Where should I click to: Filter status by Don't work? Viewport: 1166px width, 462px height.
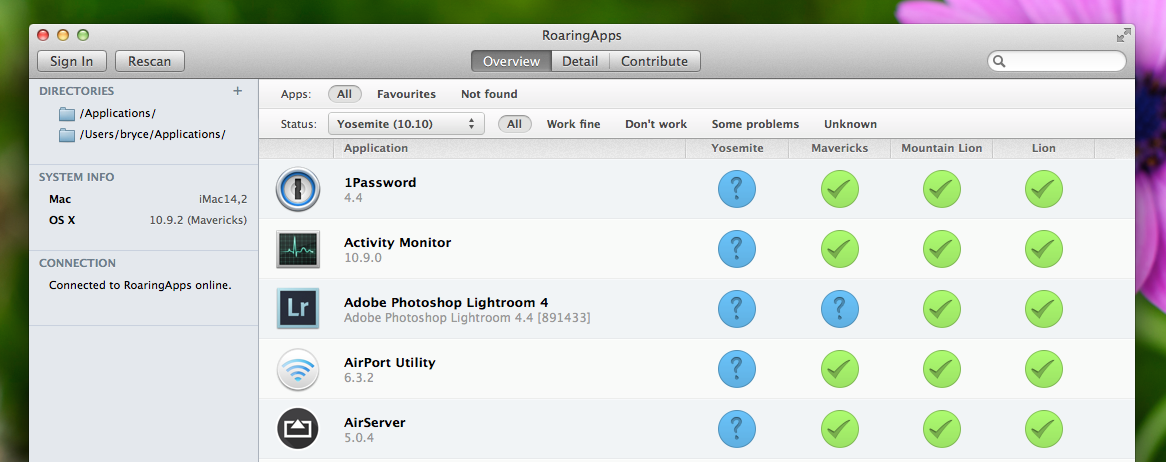coord(656,124)
